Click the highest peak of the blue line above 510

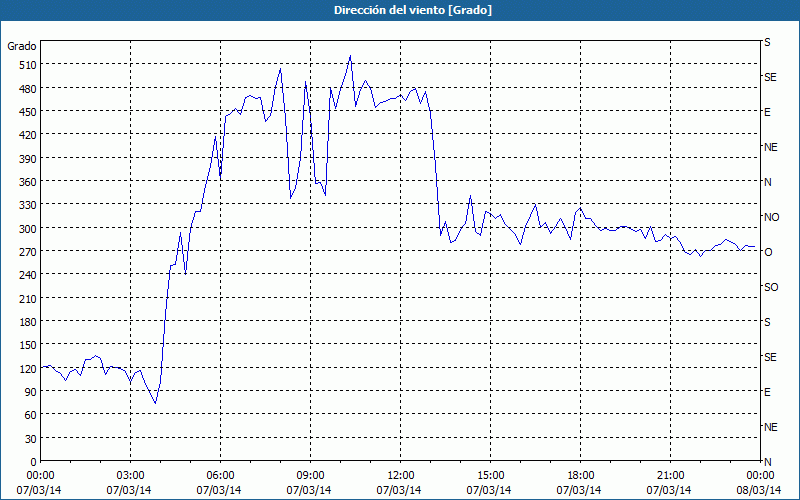click(x=350, y=56)
